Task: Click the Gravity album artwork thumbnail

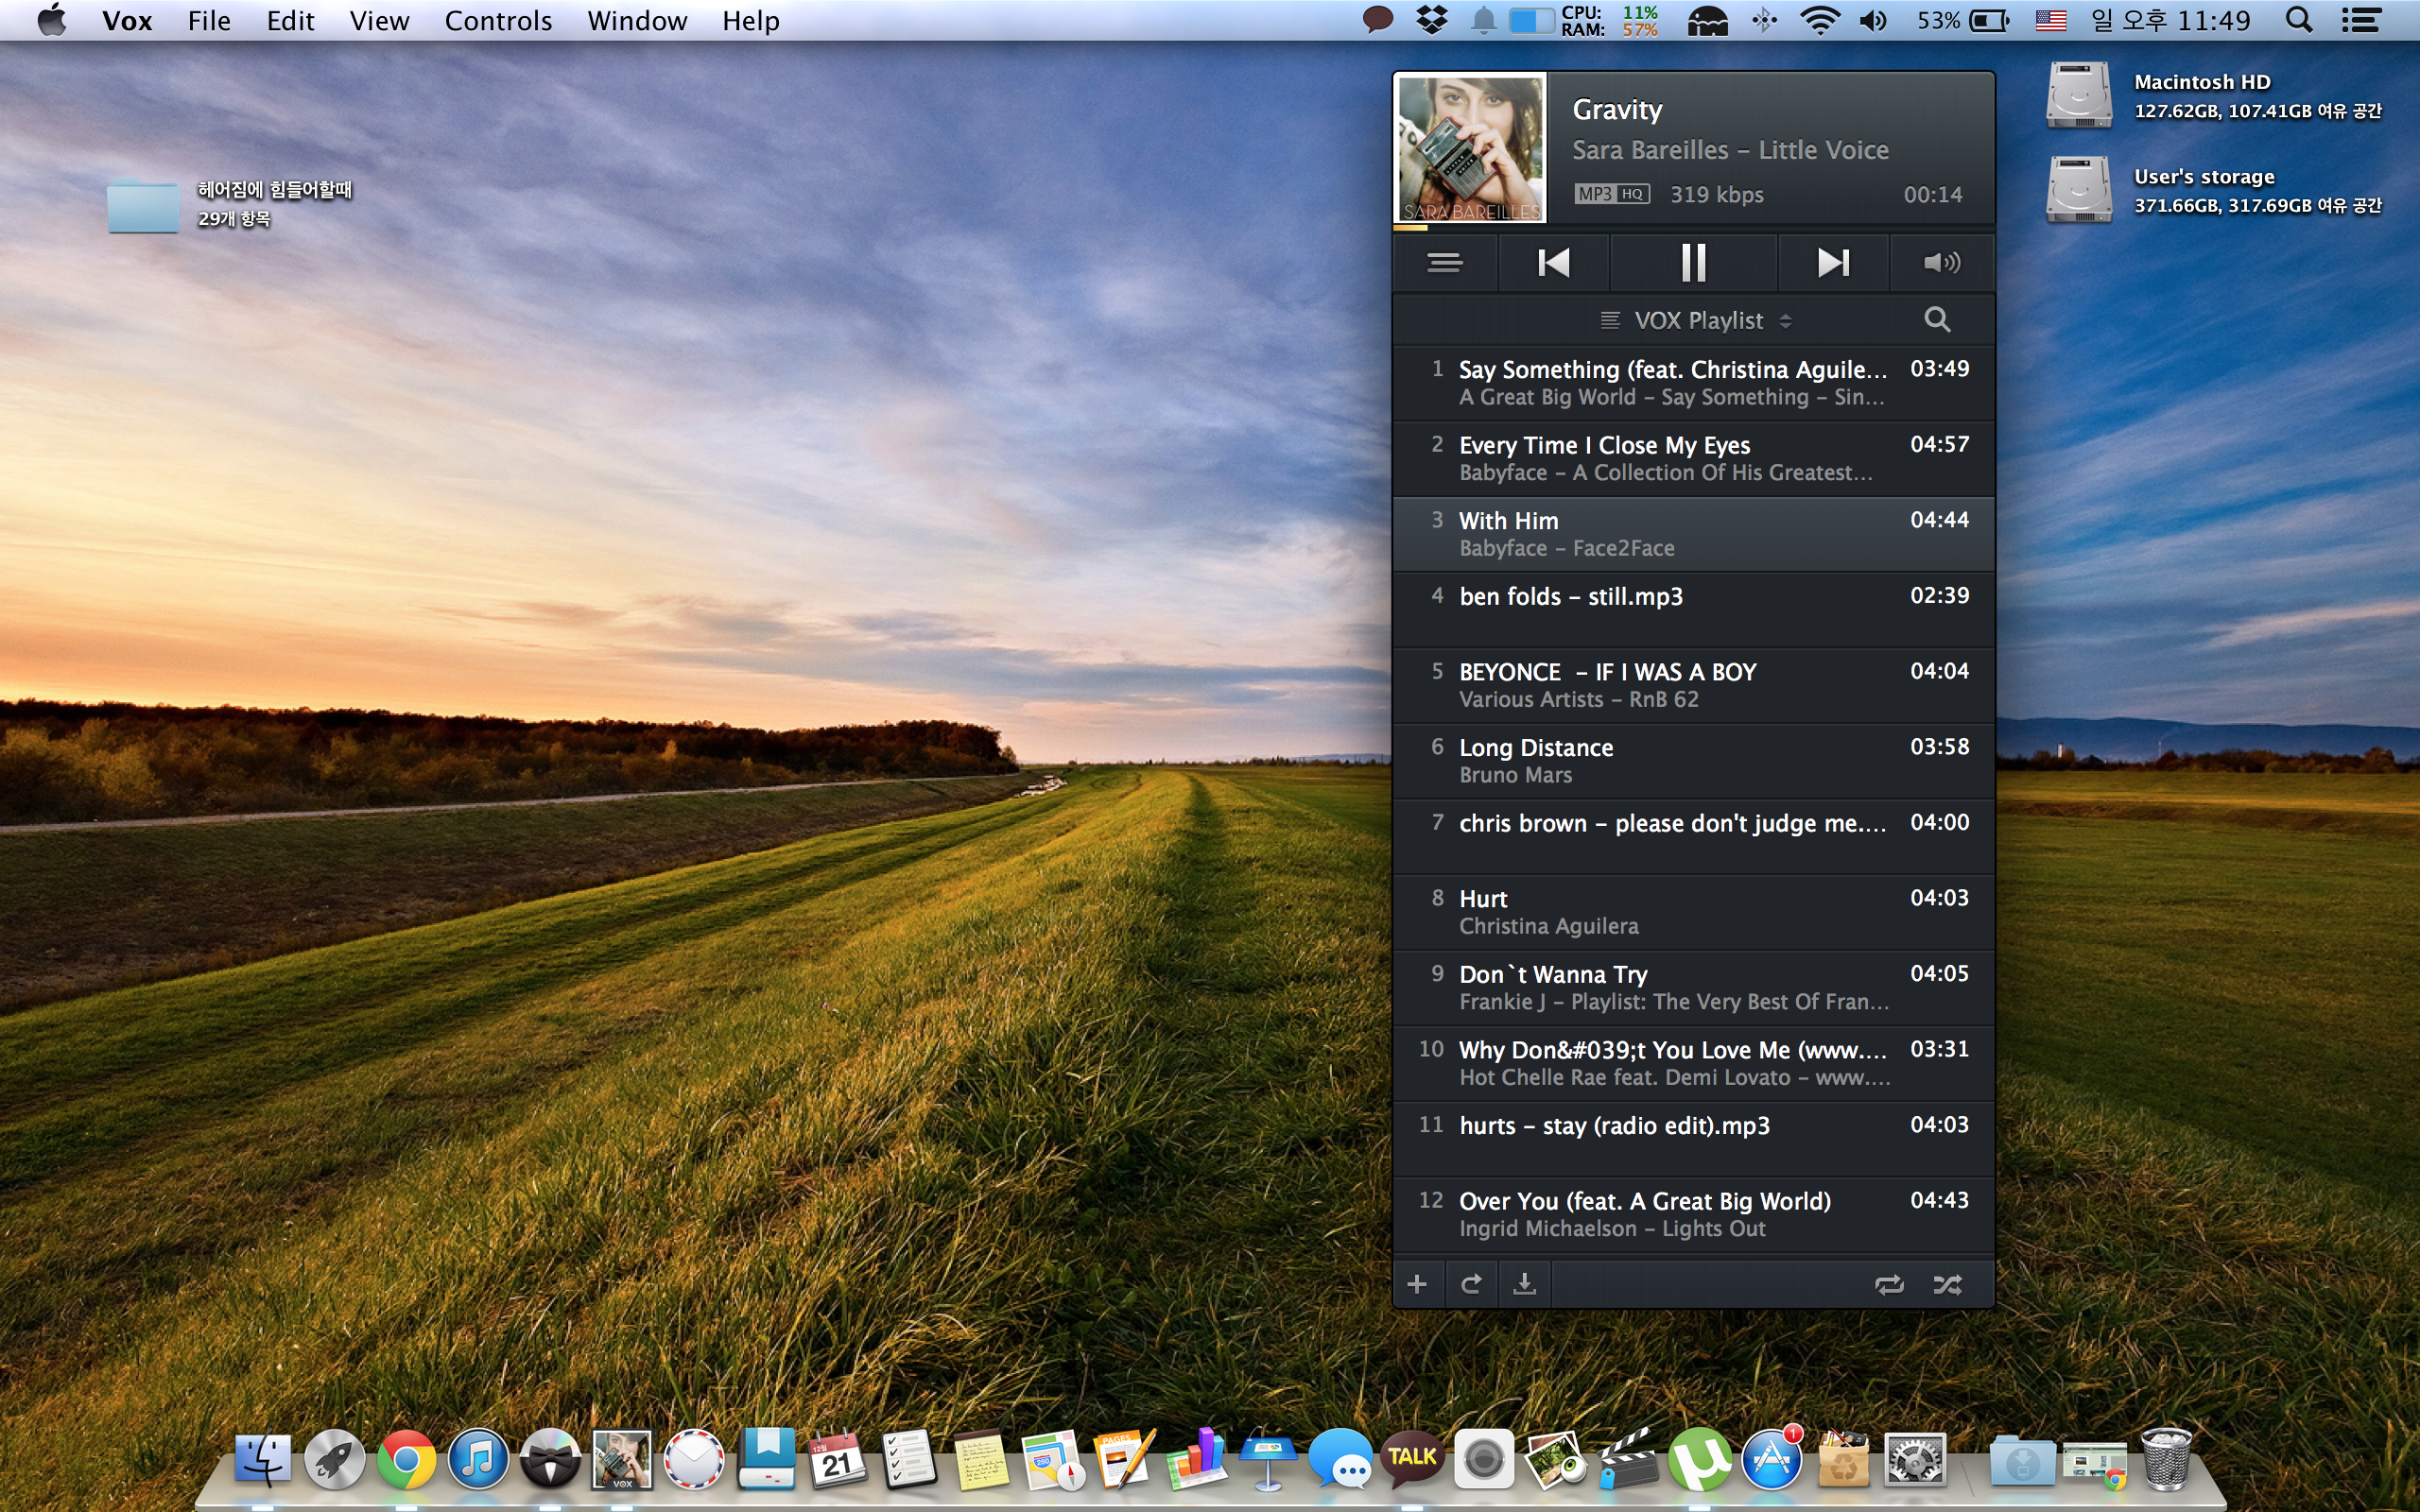Action: 1470,148
